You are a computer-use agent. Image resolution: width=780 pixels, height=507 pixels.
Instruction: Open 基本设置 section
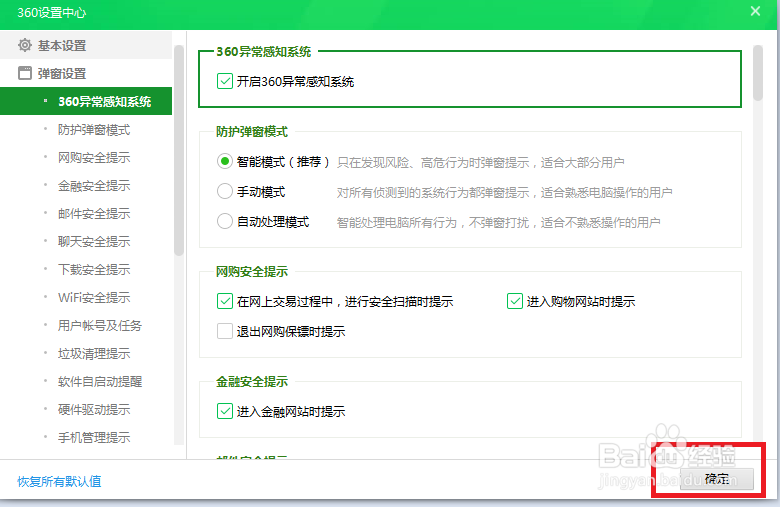(x=86, y=45)
